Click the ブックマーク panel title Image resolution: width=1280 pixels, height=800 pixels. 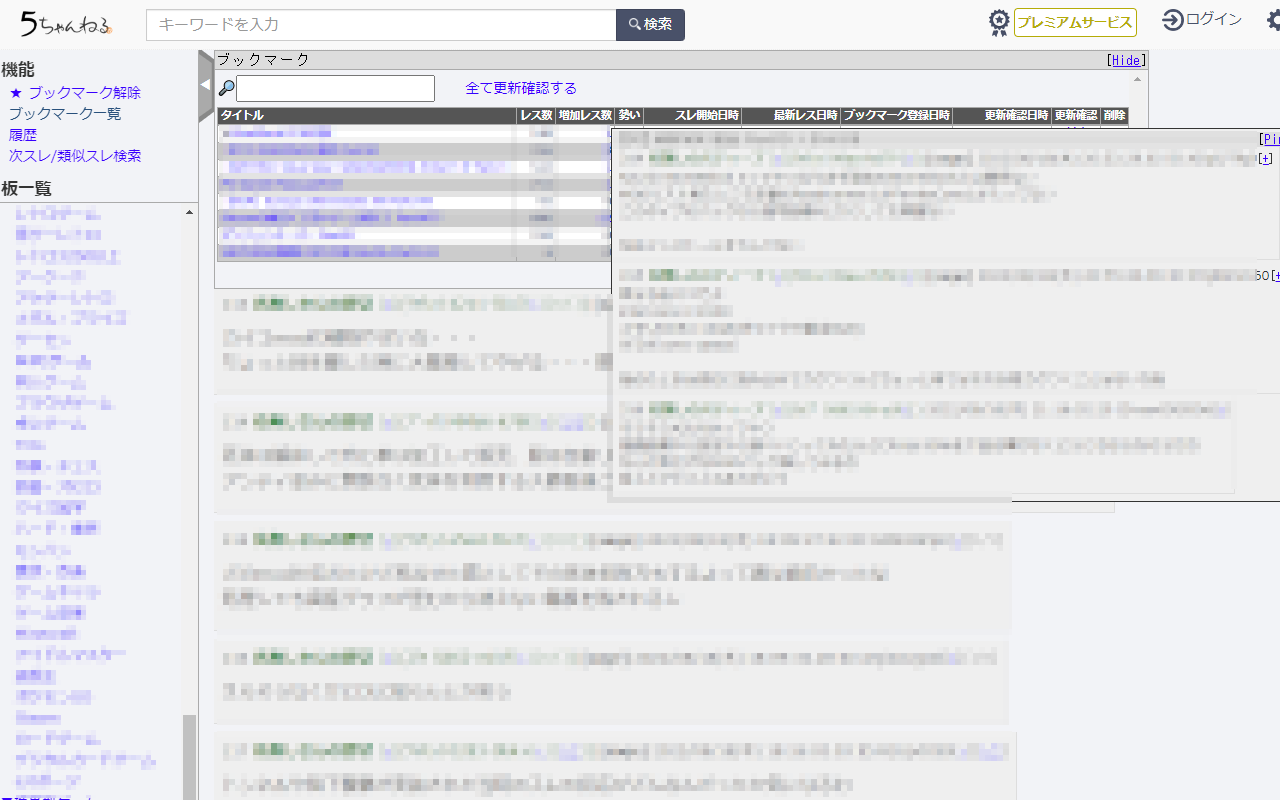tap(263, 60)
